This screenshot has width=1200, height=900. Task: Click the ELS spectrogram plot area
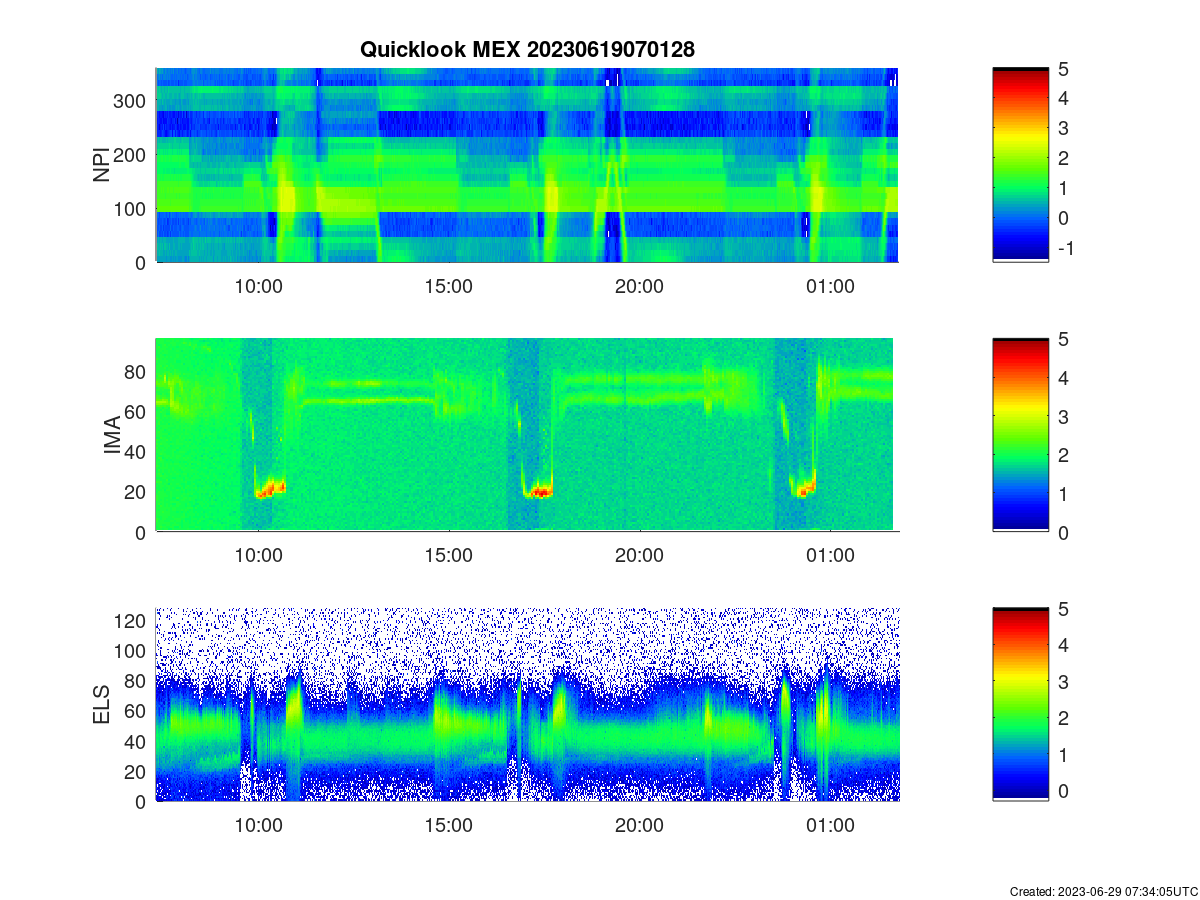coord(527,704)
